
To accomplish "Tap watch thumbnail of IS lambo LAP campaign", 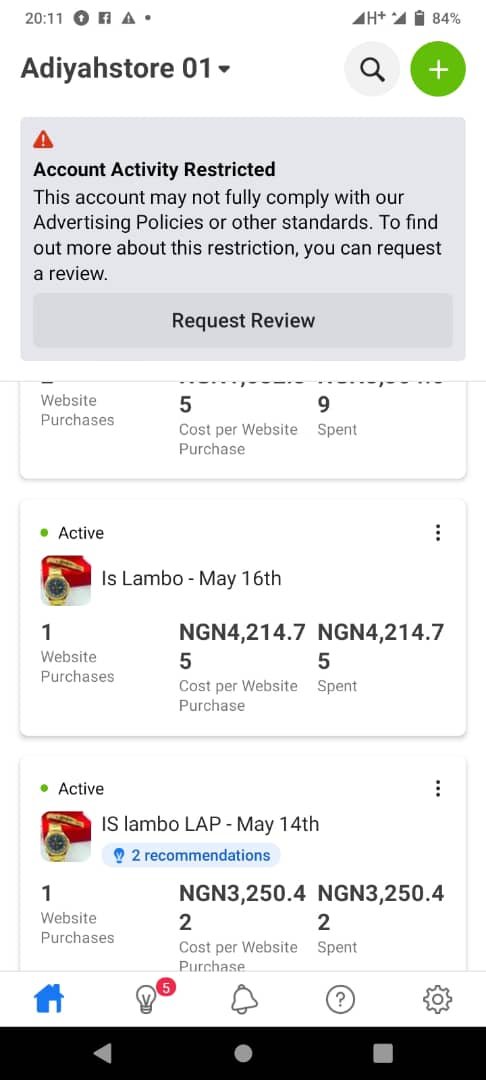I will (66, 836).
